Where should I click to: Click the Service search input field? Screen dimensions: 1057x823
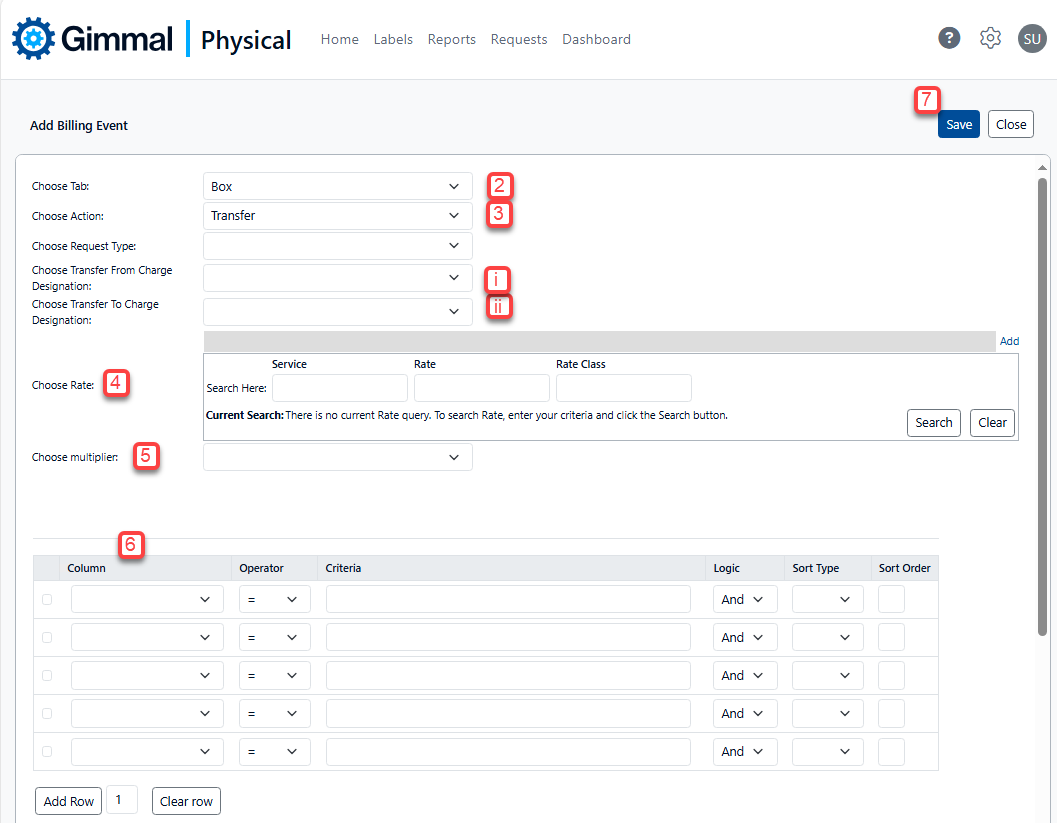340,388
